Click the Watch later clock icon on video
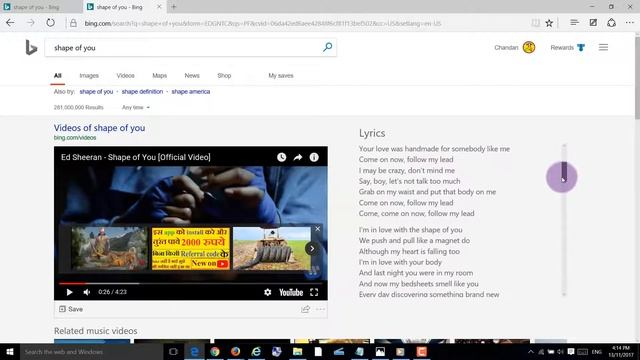This screenshot has height=360, width=640. coord(281,157)
